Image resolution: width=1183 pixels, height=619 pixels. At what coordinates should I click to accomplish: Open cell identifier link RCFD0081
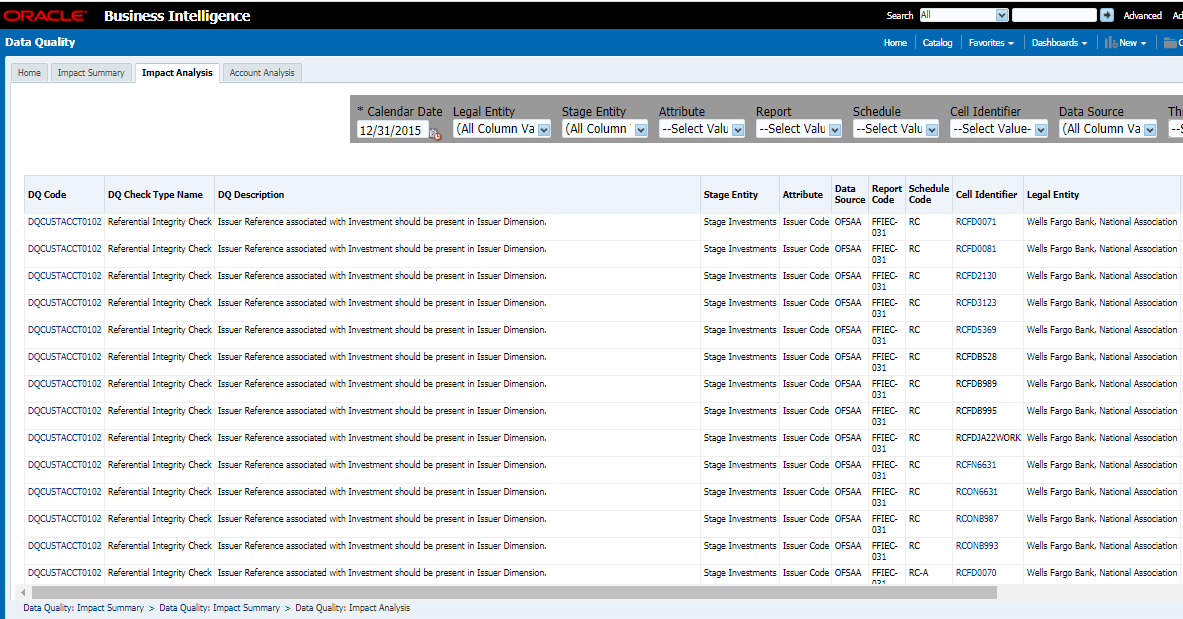click(976, 249)
